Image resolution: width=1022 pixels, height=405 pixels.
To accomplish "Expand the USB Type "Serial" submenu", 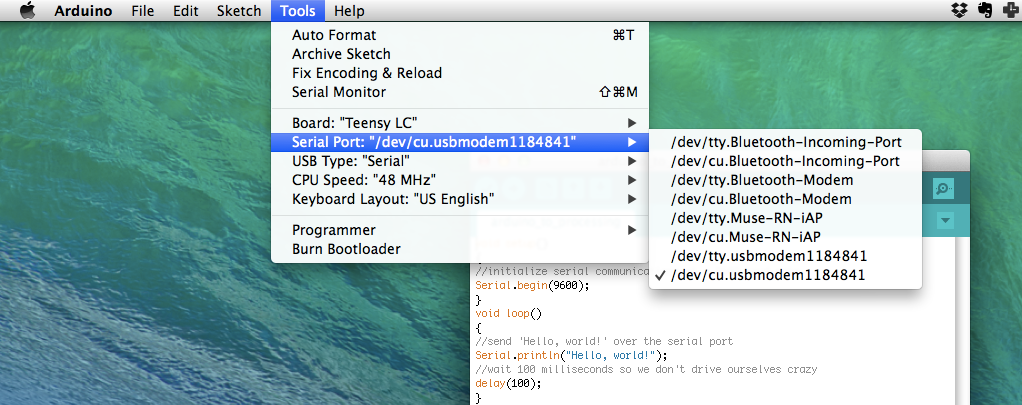I will [460, 160].
